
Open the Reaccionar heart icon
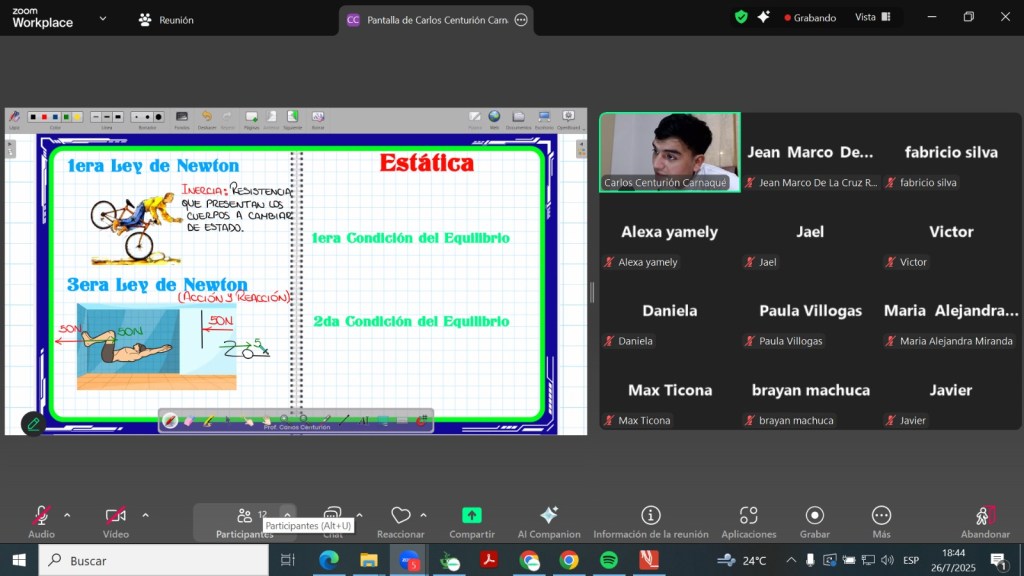pyautogui.click(x=400, y=515)
